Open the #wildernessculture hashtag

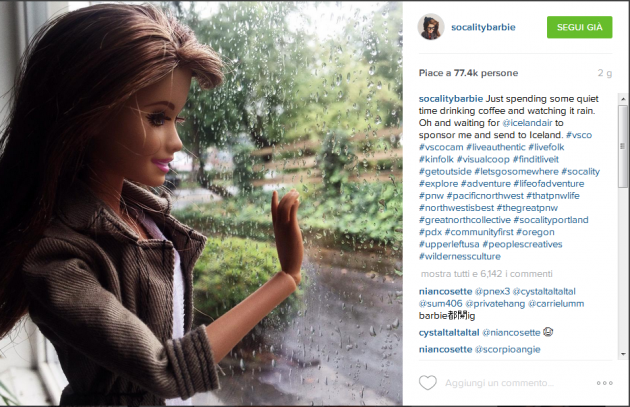(460, 256)
